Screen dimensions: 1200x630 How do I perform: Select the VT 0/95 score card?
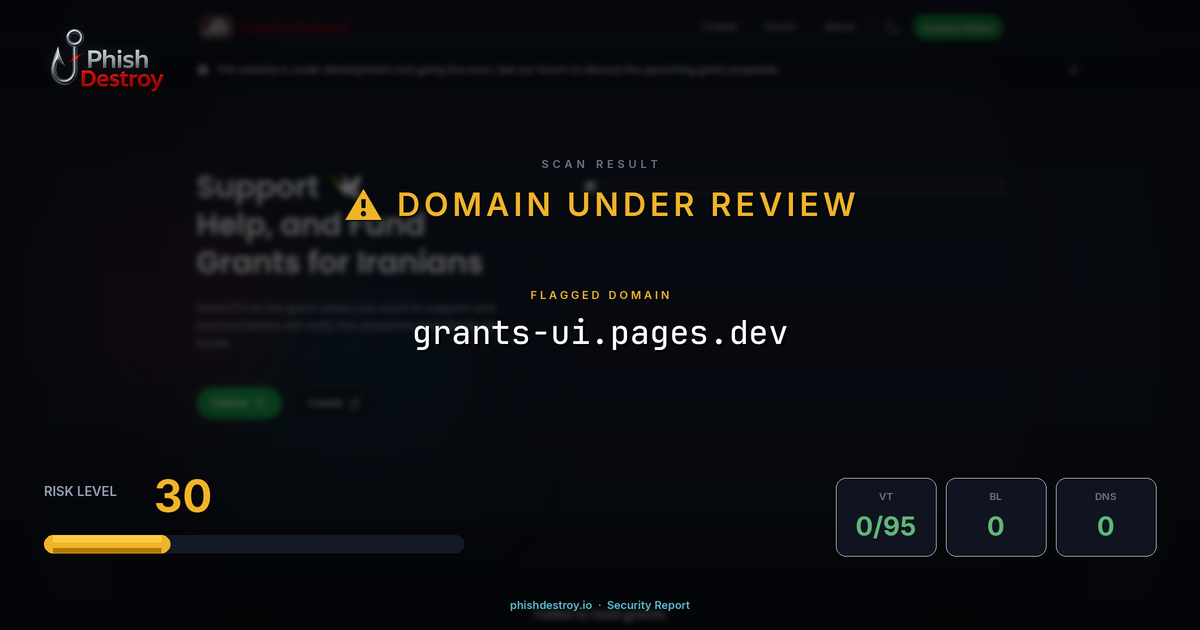pyautogui.click(x=886, y=517)
